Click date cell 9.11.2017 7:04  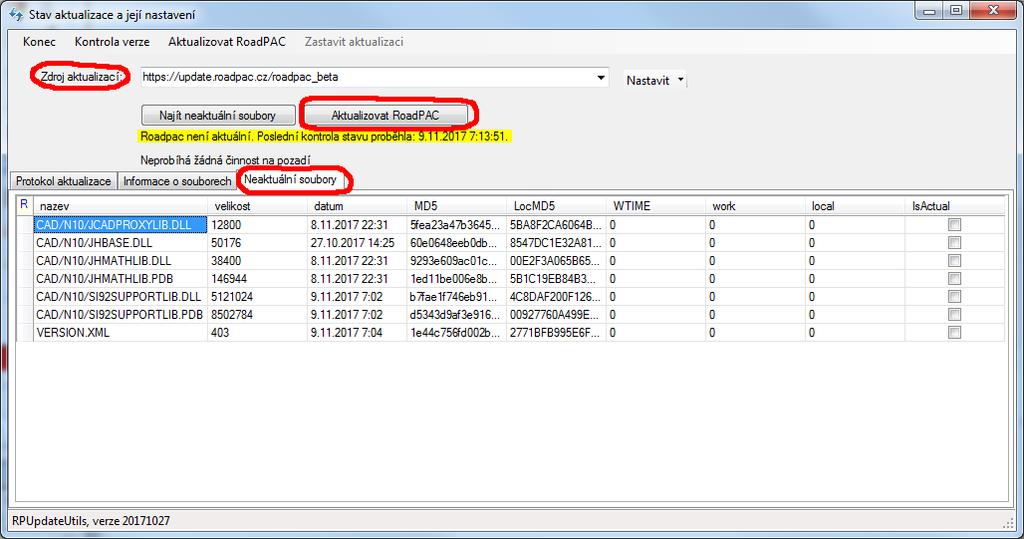pos(357,333)
